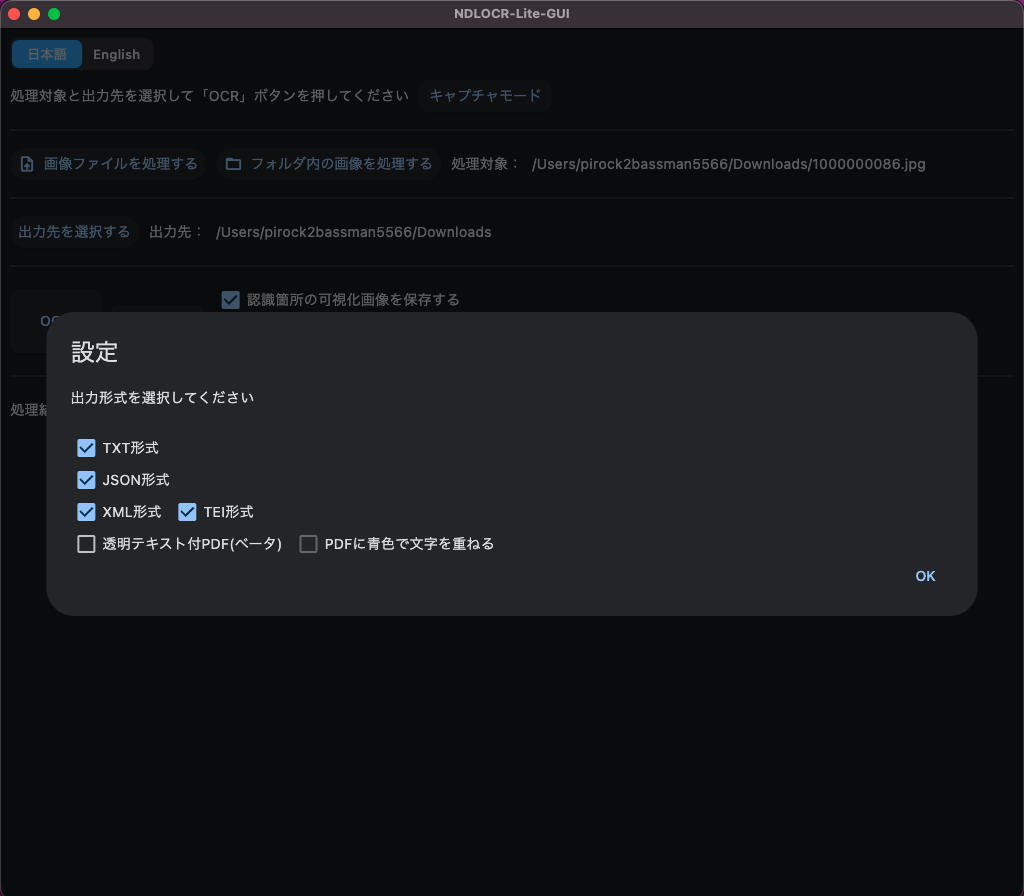
Task: Click the folder icon for folder processing
Action: point(233,164)
